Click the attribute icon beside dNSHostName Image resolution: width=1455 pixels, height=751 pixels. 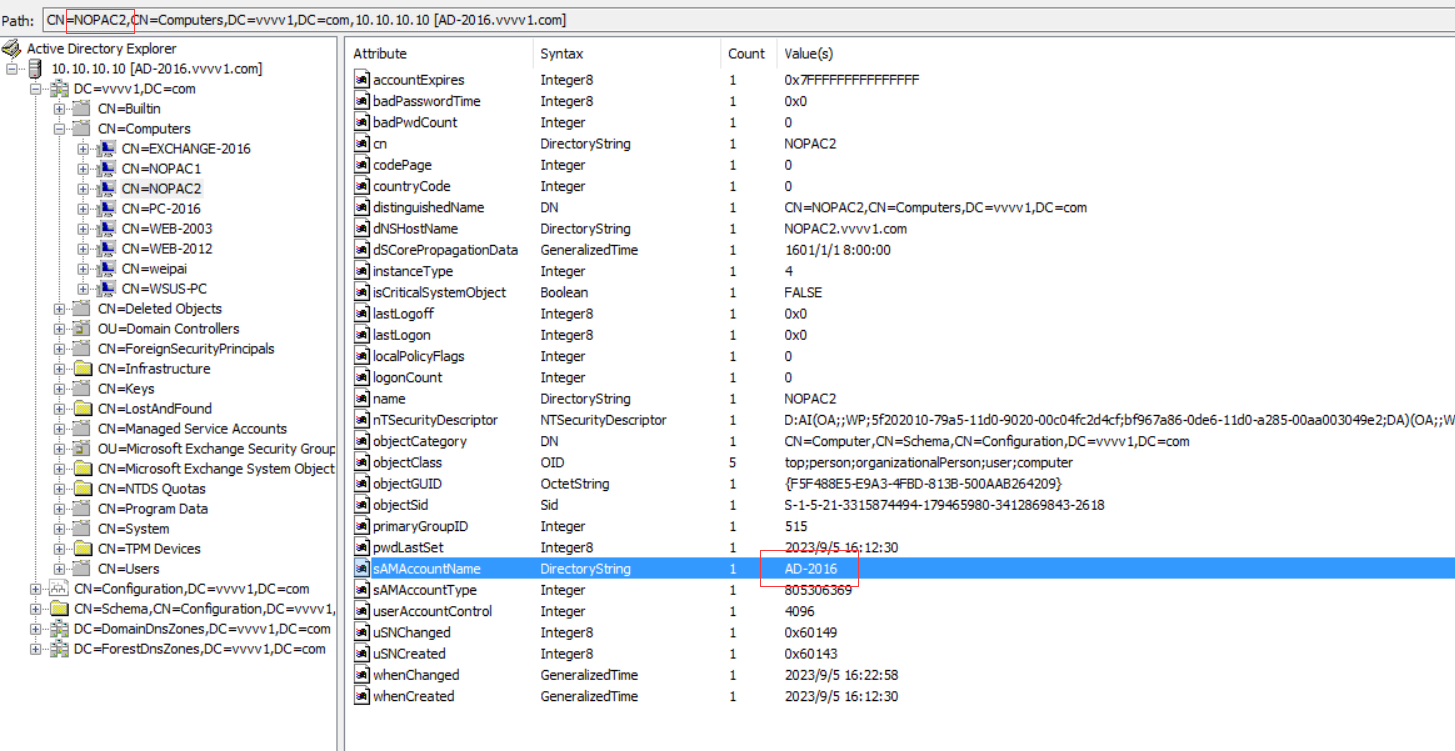(362, 229)
